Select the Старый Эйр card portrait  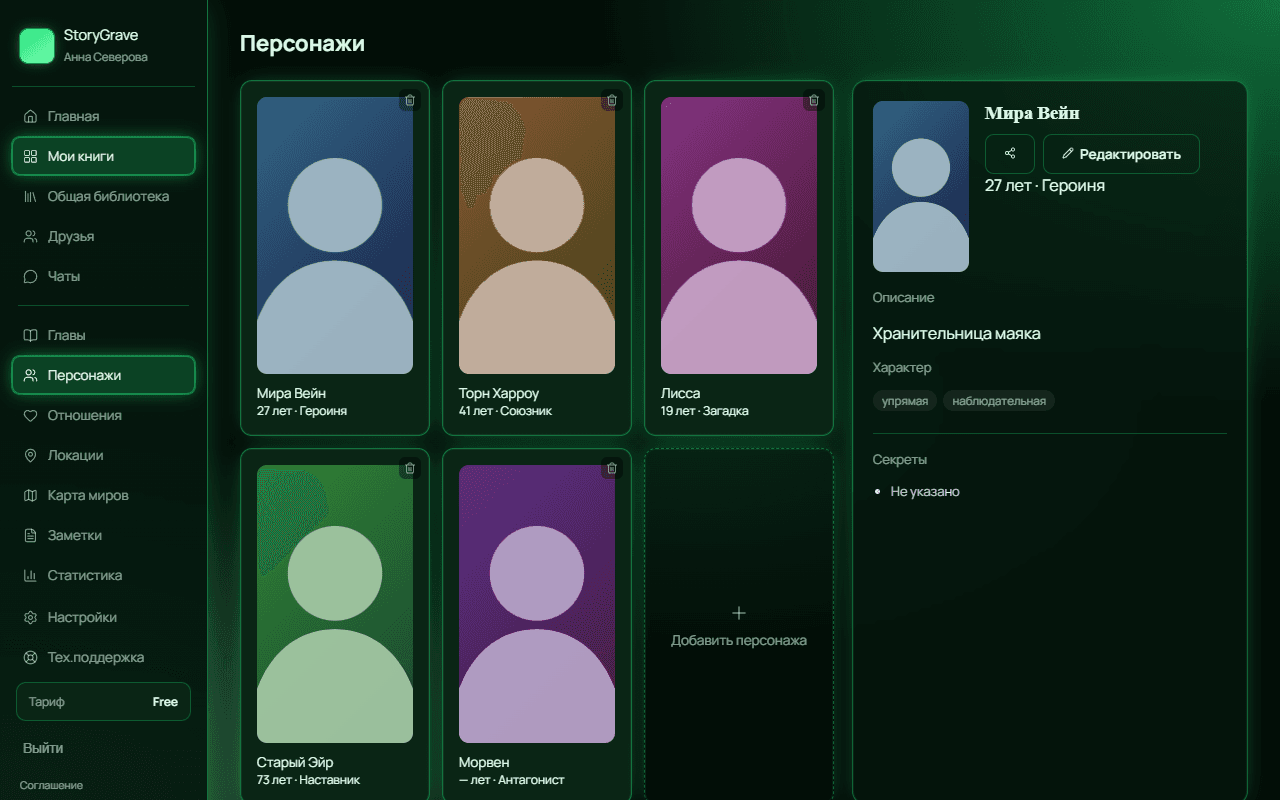pos(335,604)
